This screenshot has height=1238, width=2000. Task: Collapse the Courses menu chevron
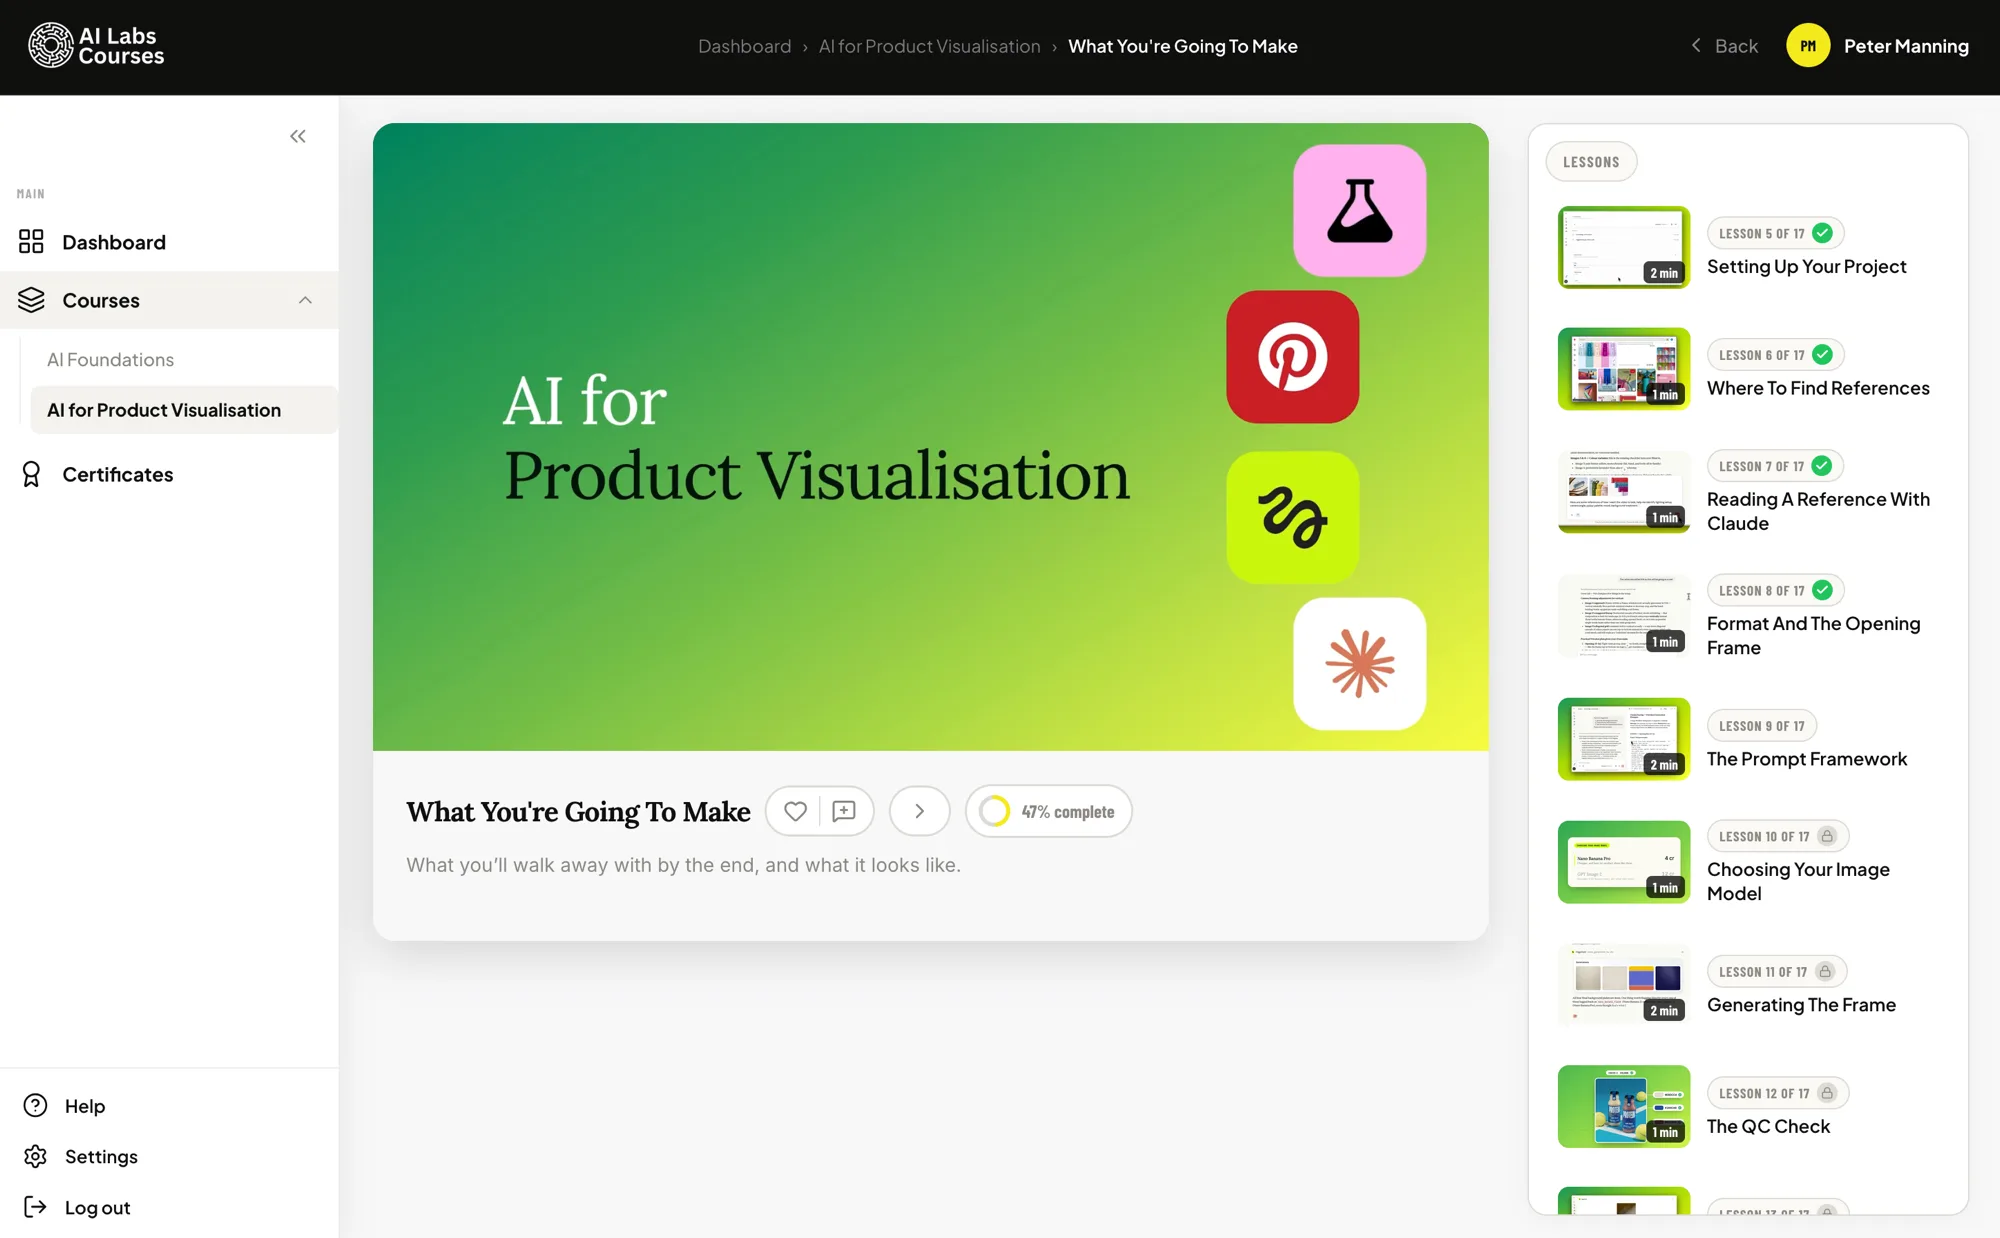305,300
